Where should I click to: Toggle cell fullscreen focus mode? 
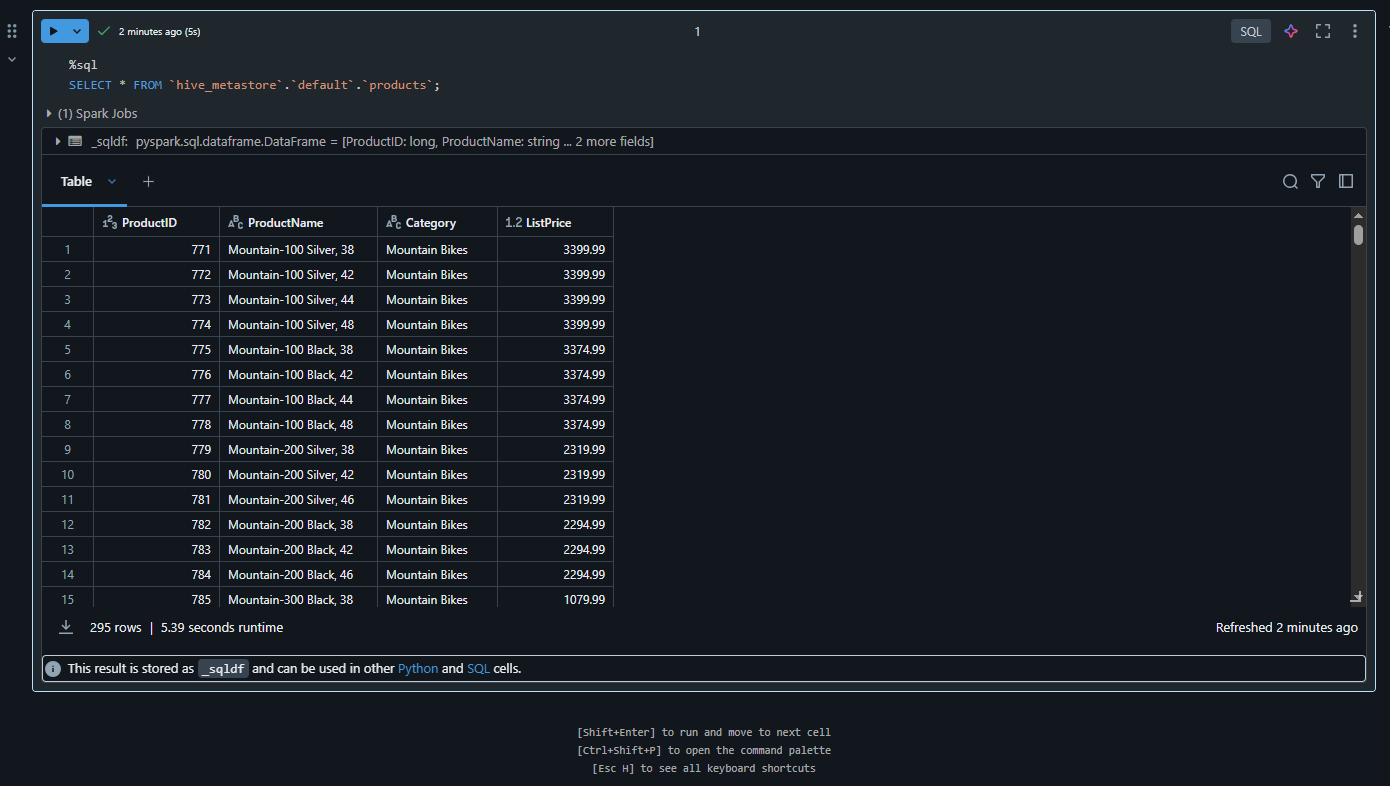coord(1323,31)
